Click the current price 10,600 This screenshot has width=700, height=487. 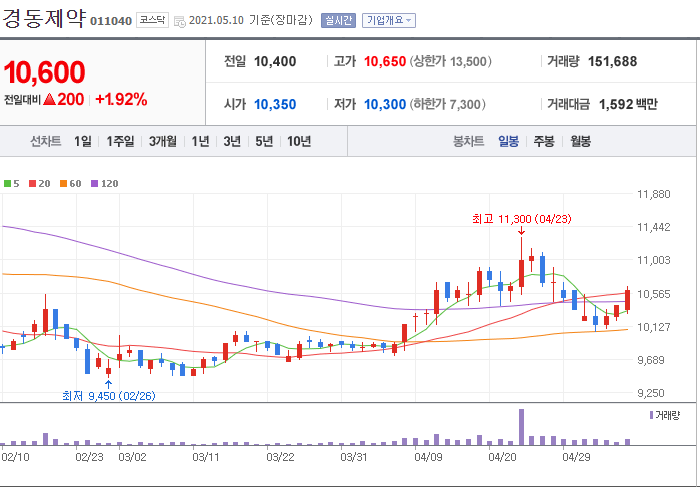coord(44,72)
